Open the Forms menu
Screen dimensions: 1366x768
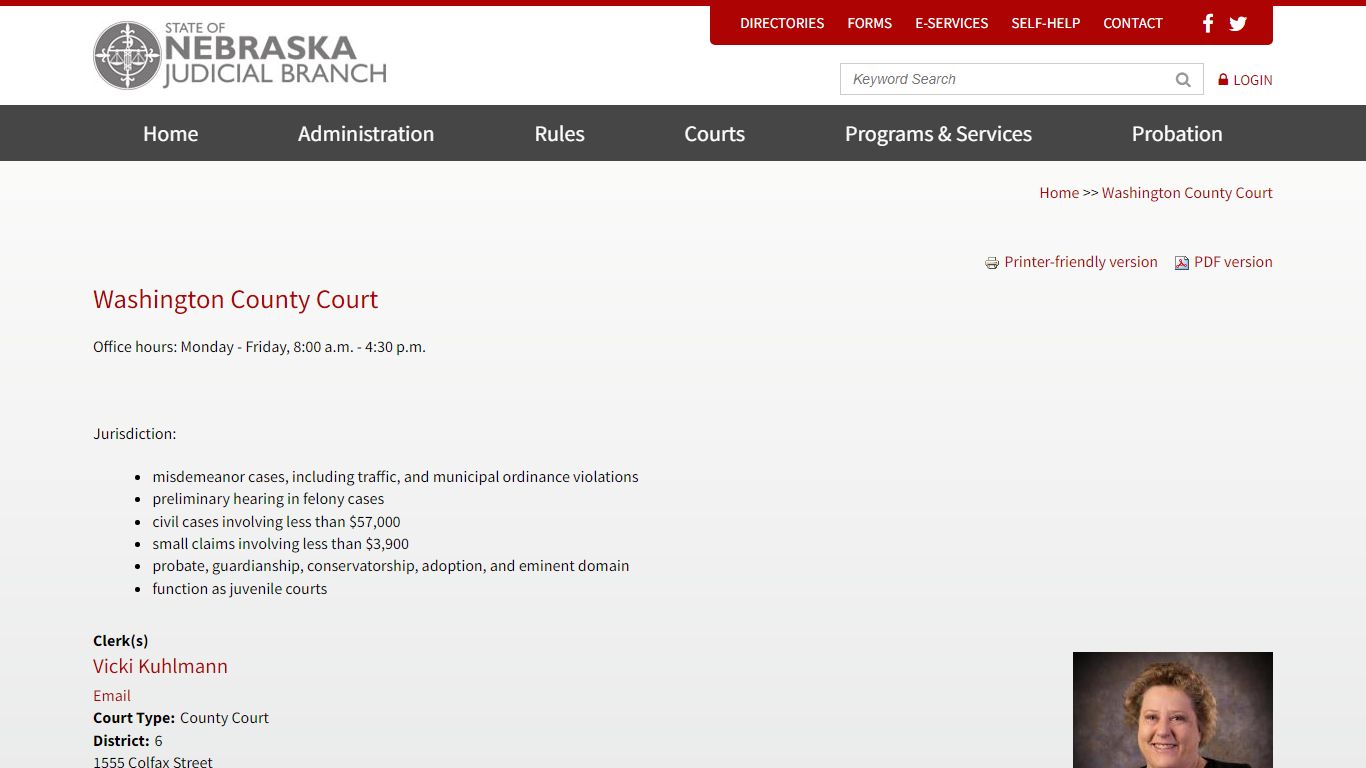pyautogui.click(x=870, y=23)
